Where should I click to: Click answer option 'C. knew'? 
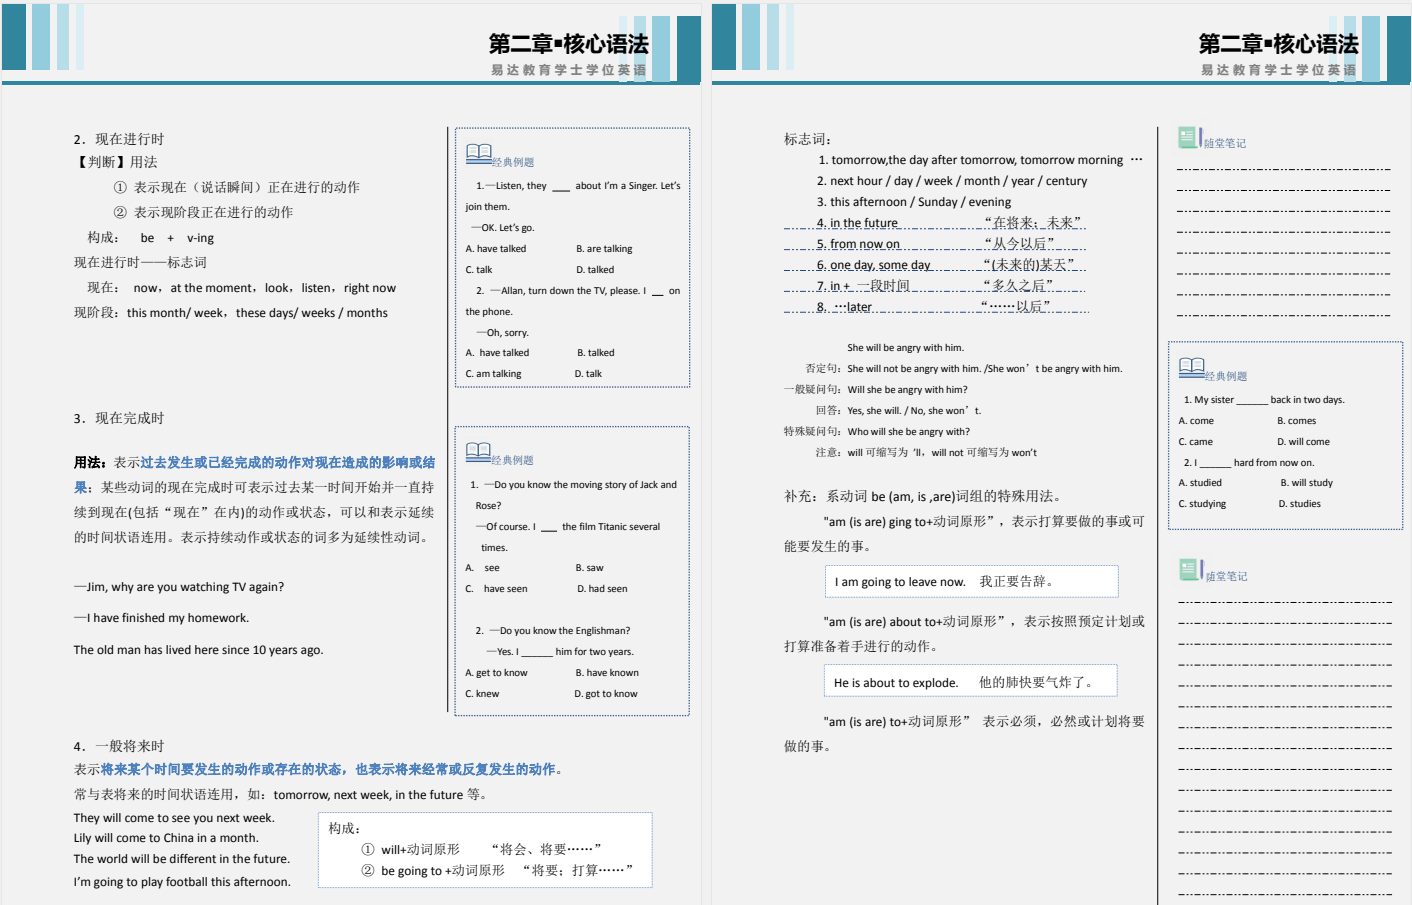click(x=482, y=694)
